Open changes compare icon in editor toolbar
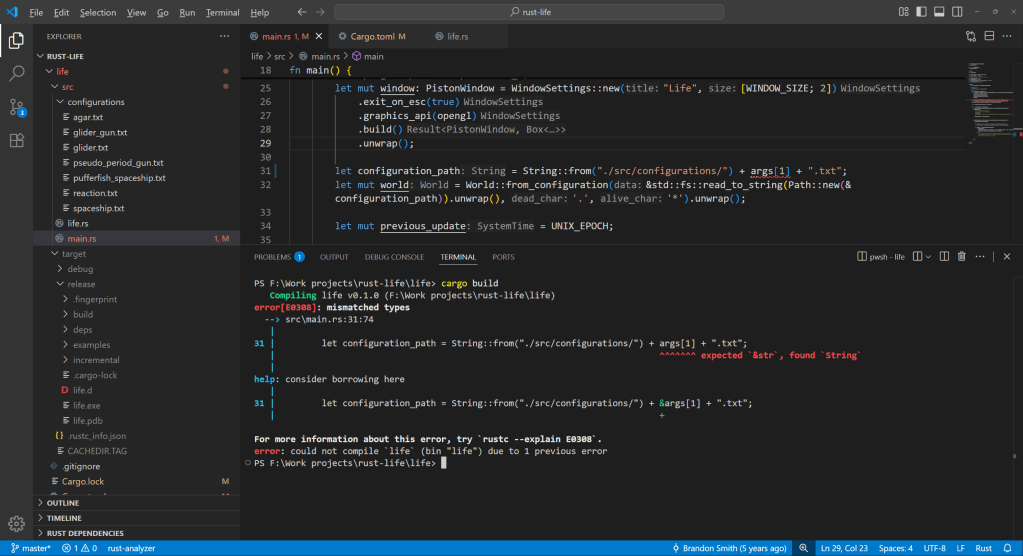The height and width of the screenshot is (556, 1023). (971, 37)
